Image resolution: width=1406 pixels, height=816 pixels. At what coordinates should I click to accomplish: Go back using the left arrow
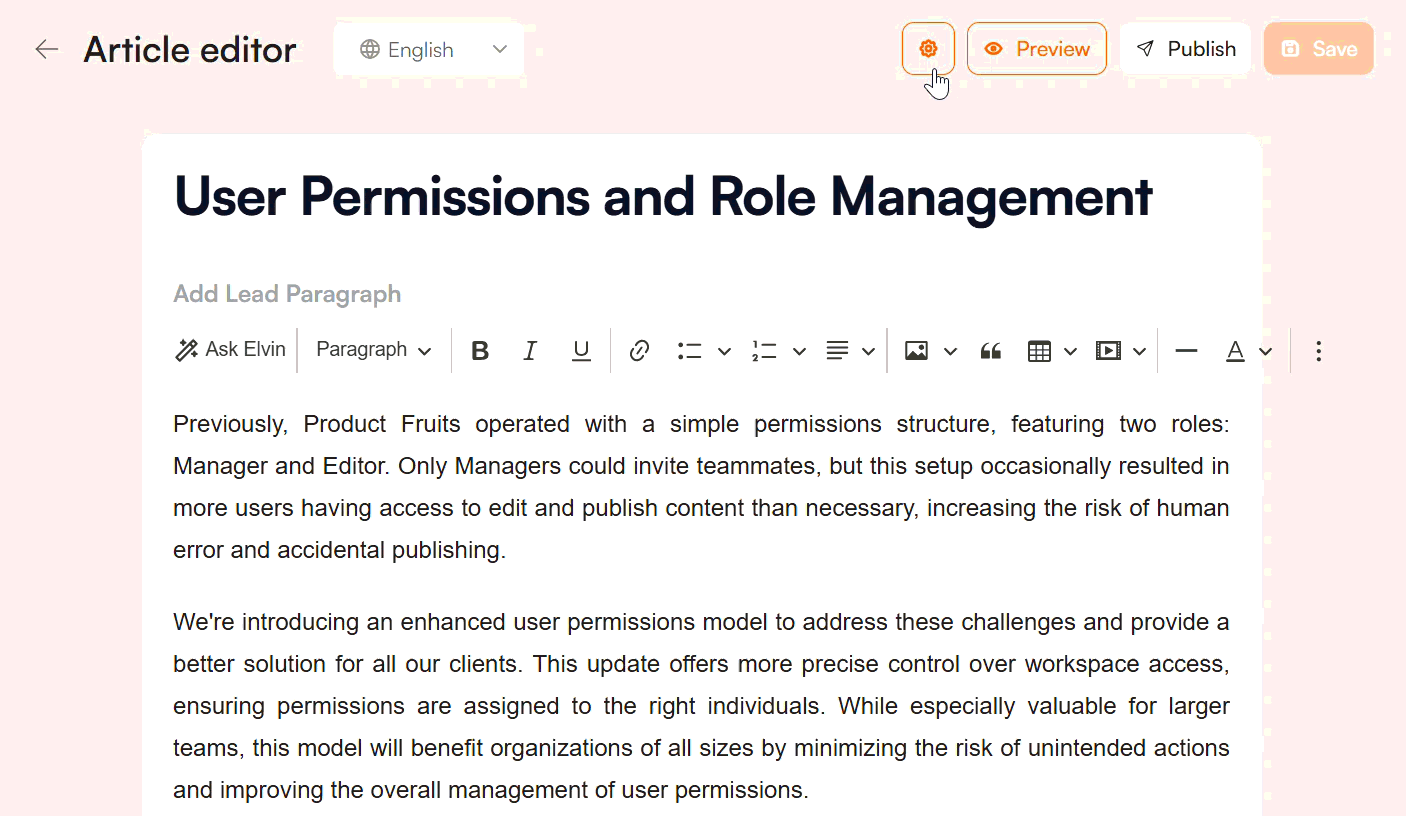(46, 49)
